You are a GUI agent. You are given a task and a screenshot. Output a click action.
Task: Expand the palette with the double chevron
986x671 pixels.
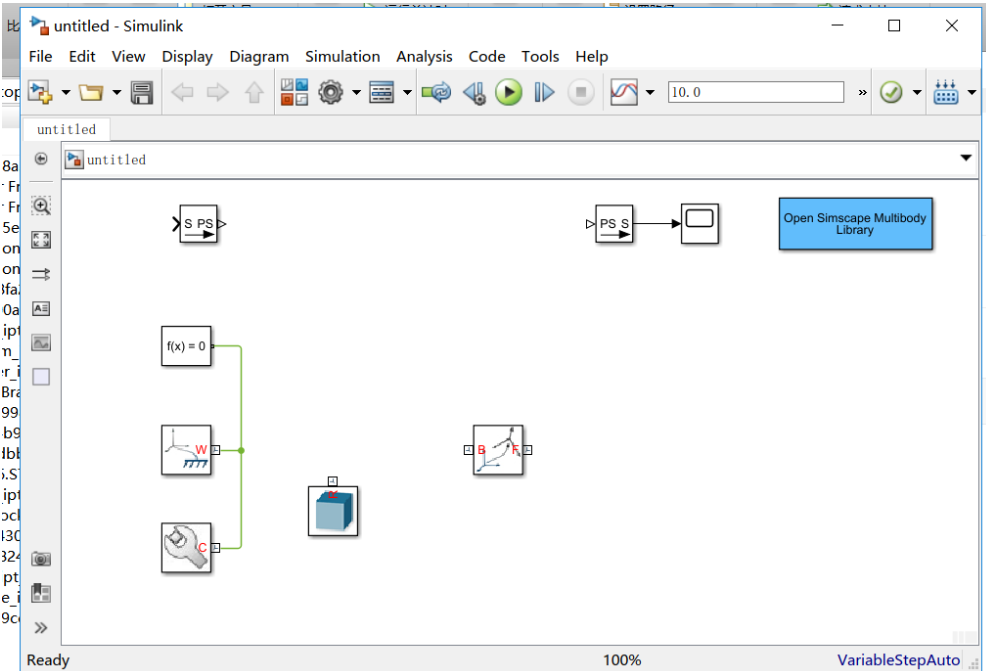[x=41, y=628]
